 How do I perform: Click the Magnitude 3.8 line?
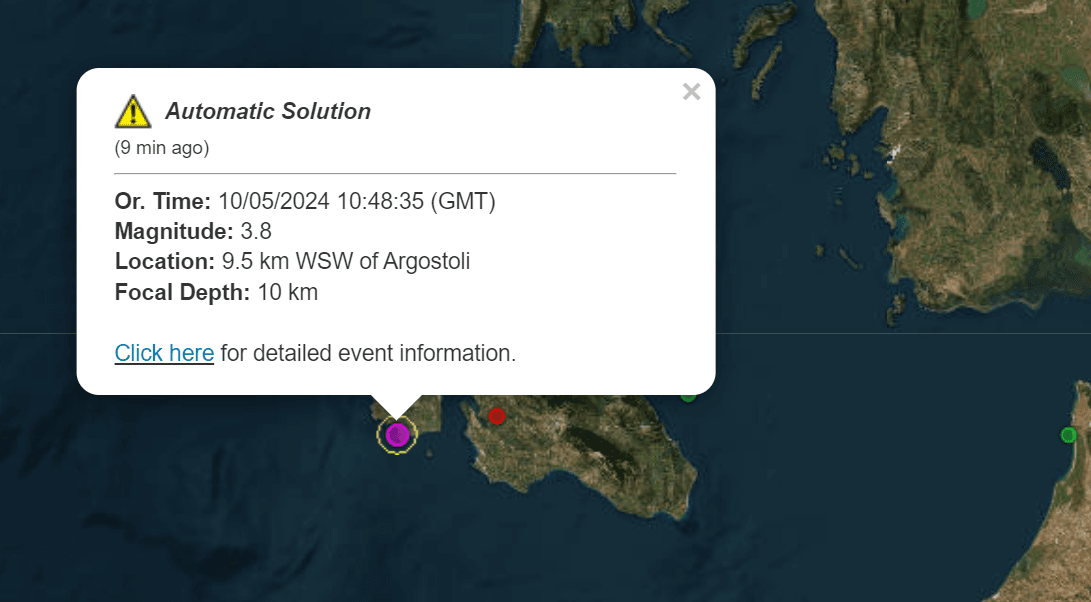(x=193, y=232)
